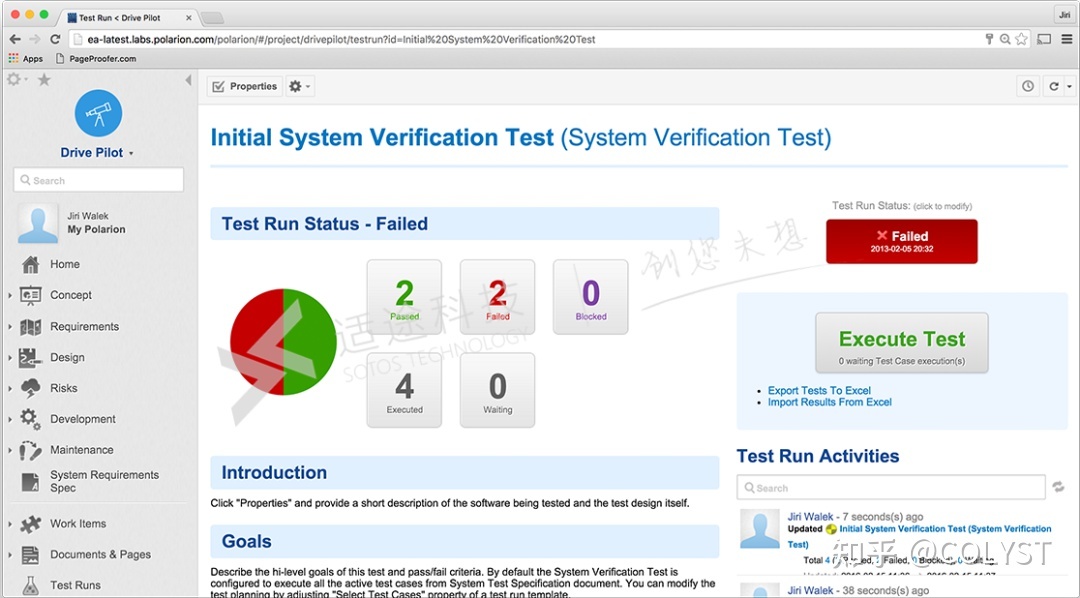This screenshot has width=1080, height=598.
Task: Open a new browser tab
Action: click(212, 17)
